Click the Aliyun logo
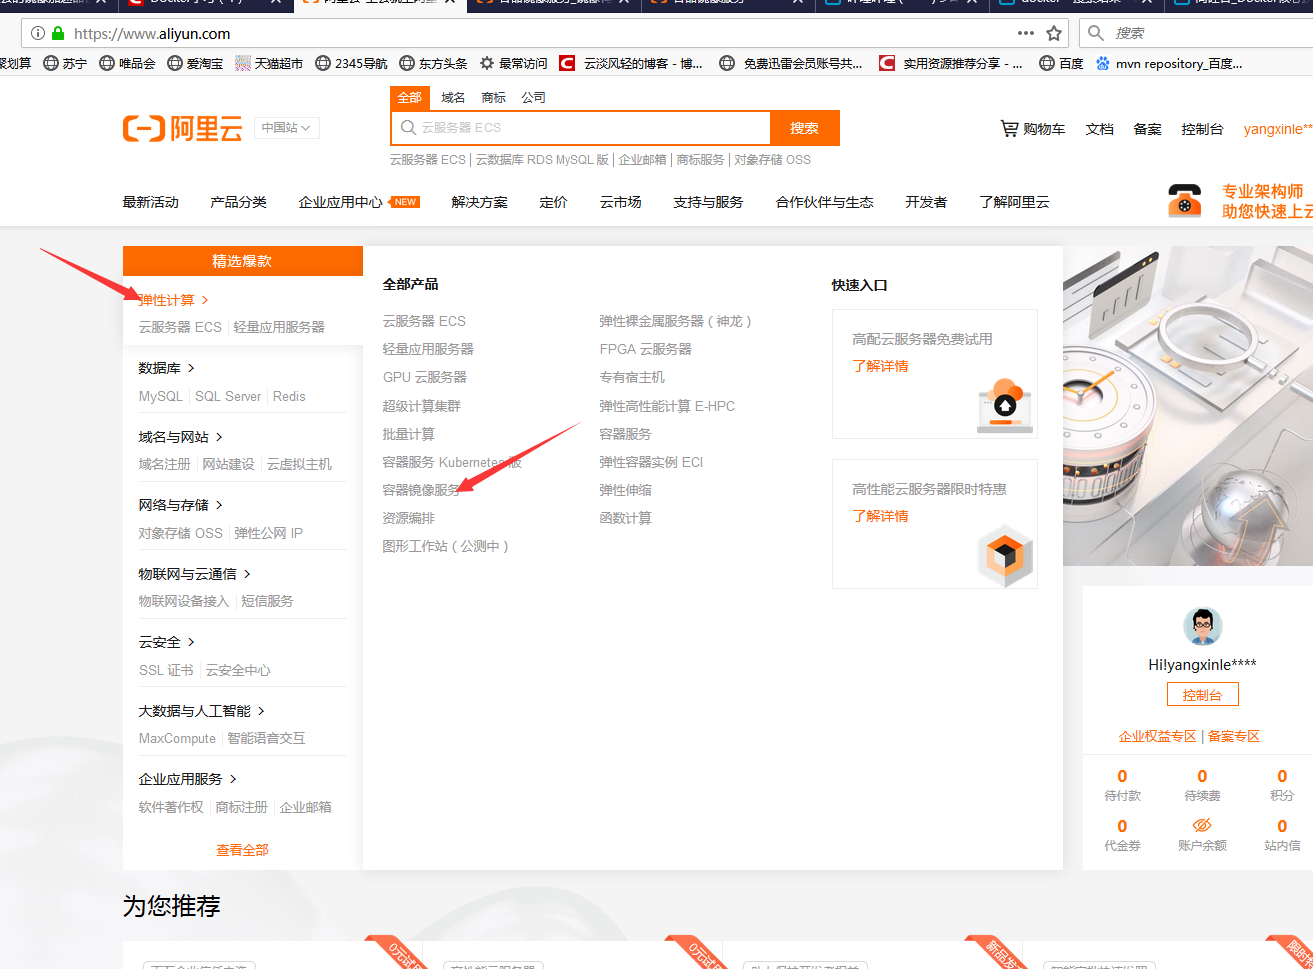Image resolution: width=1313 pixels, height=969 pixels. click(x=183, y=128)
